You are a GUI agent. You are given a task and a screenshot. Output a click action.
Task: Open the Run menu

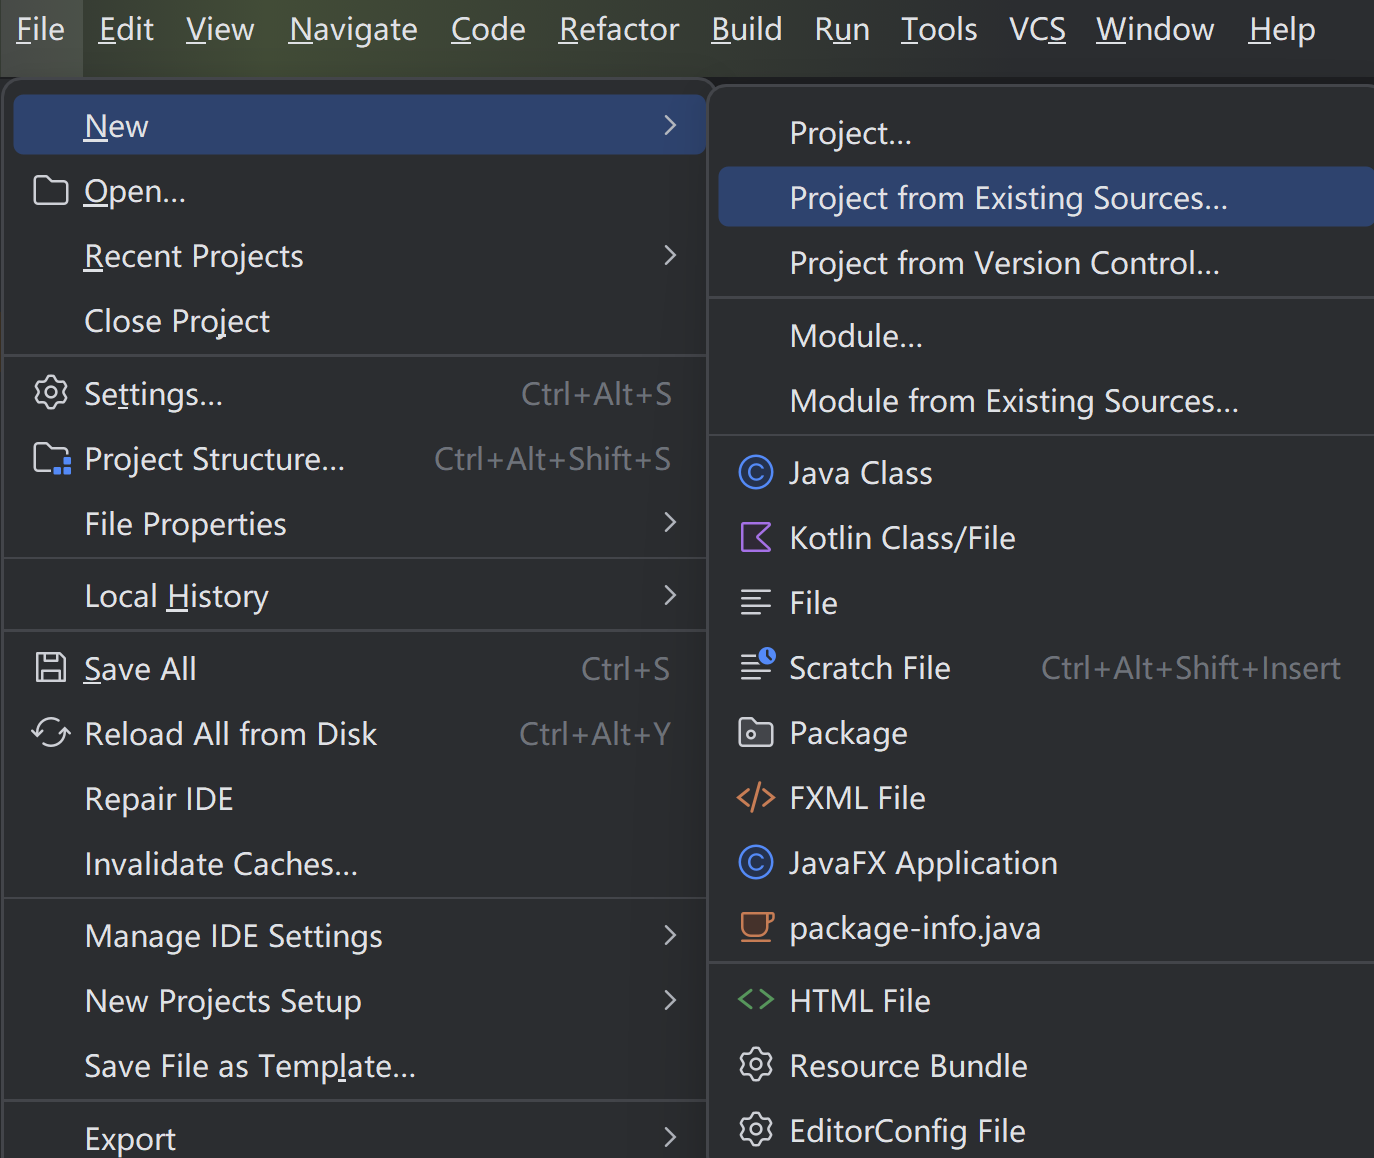click(x=842, y=30)
